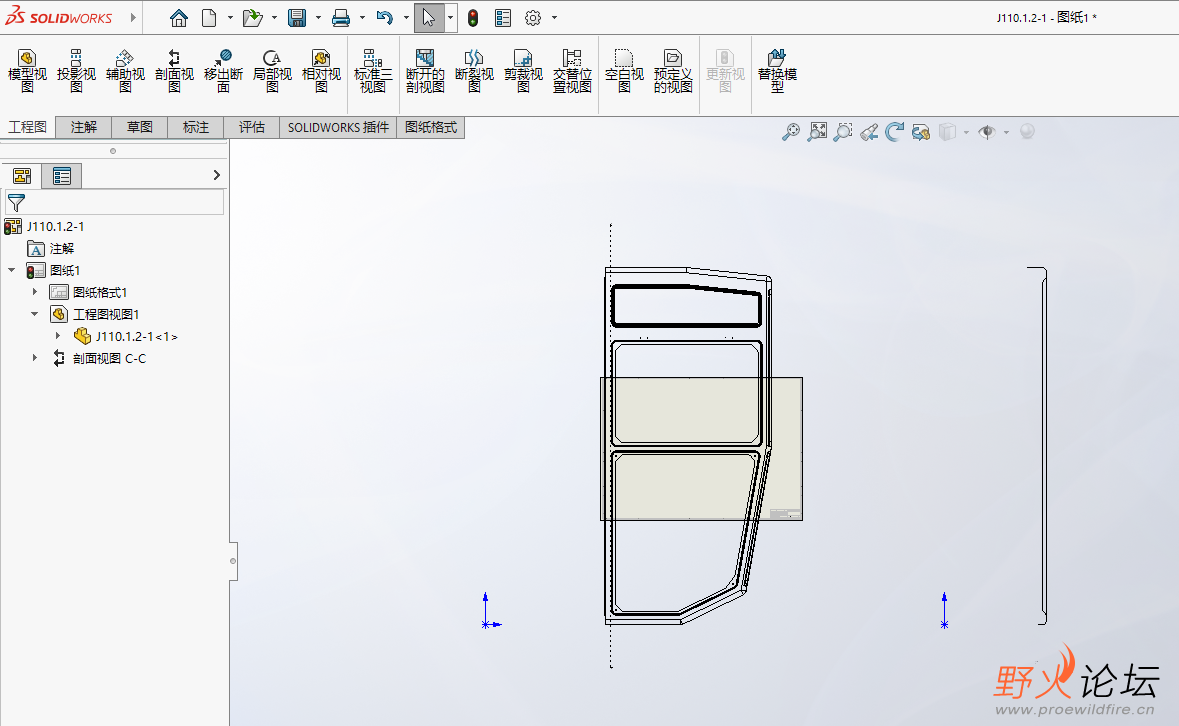Create a Section View (剖面视图)

coord(174,71)
